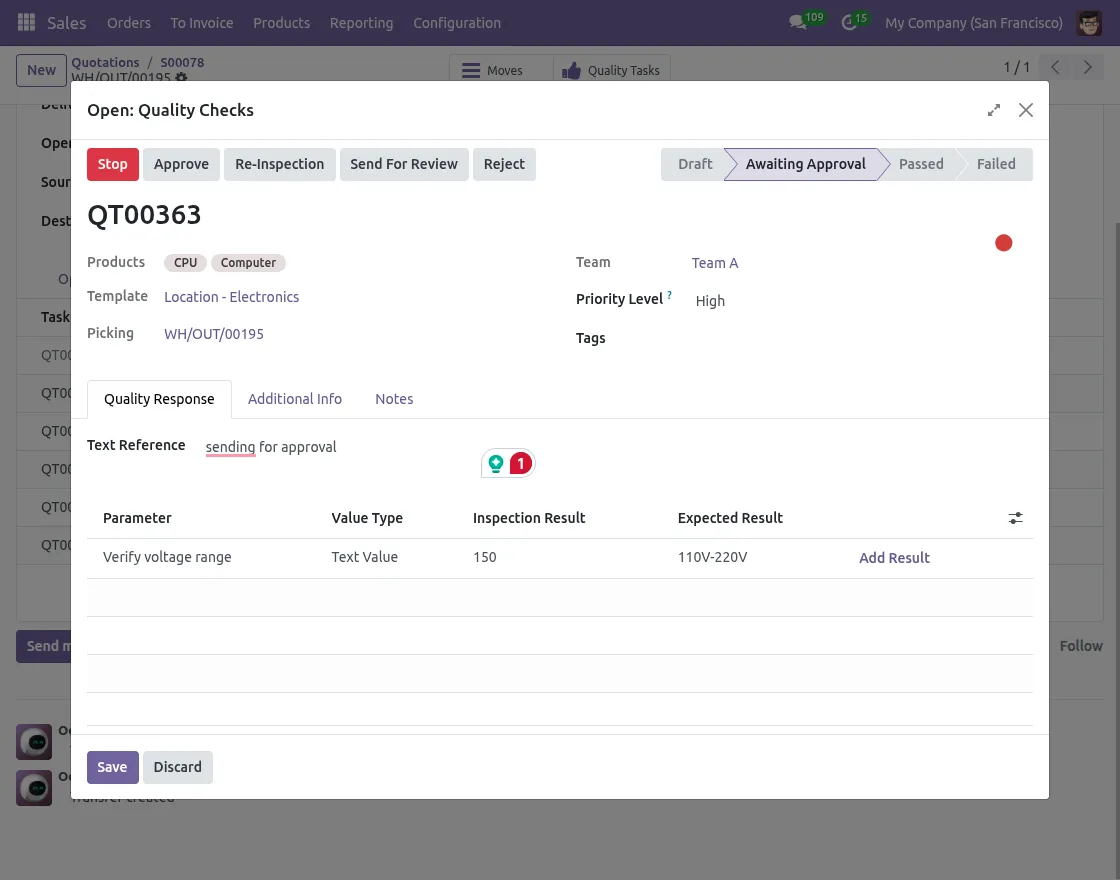This screenshot has height=880, width=1120.
Task: Click Add Result link in row
Action: [894, 558]
